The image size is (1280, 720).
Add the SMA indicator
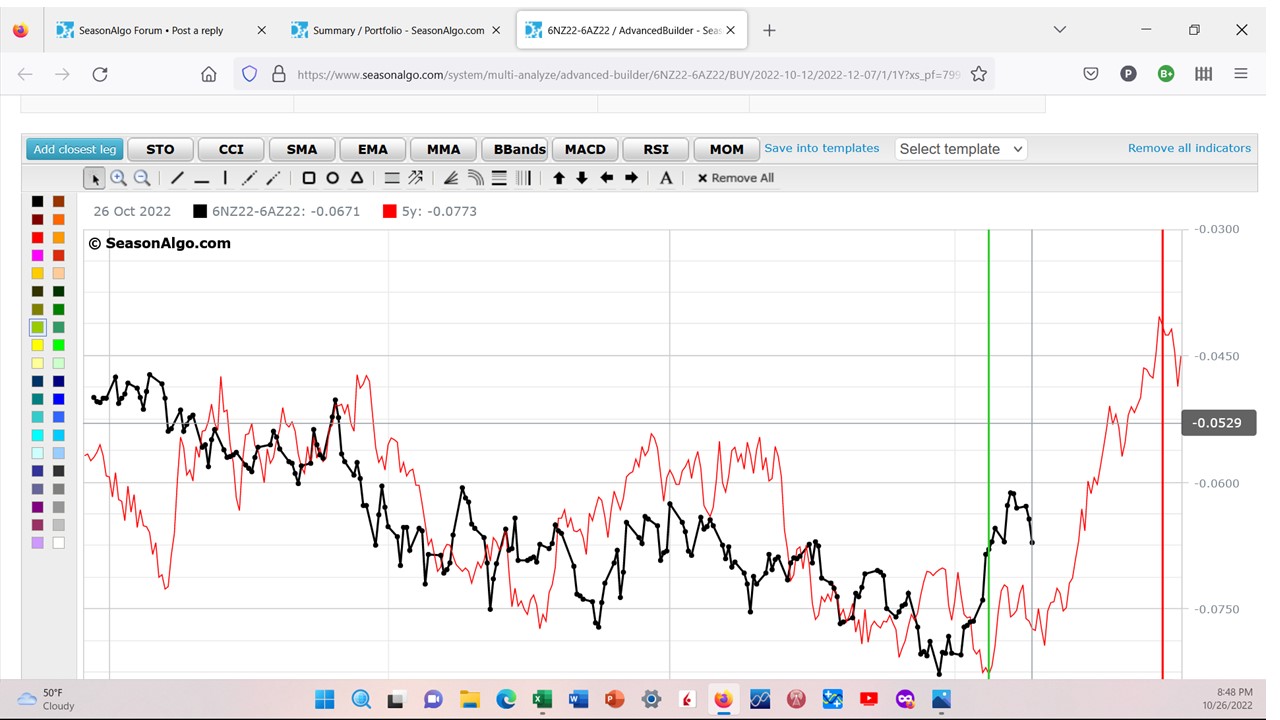[302, 149]
